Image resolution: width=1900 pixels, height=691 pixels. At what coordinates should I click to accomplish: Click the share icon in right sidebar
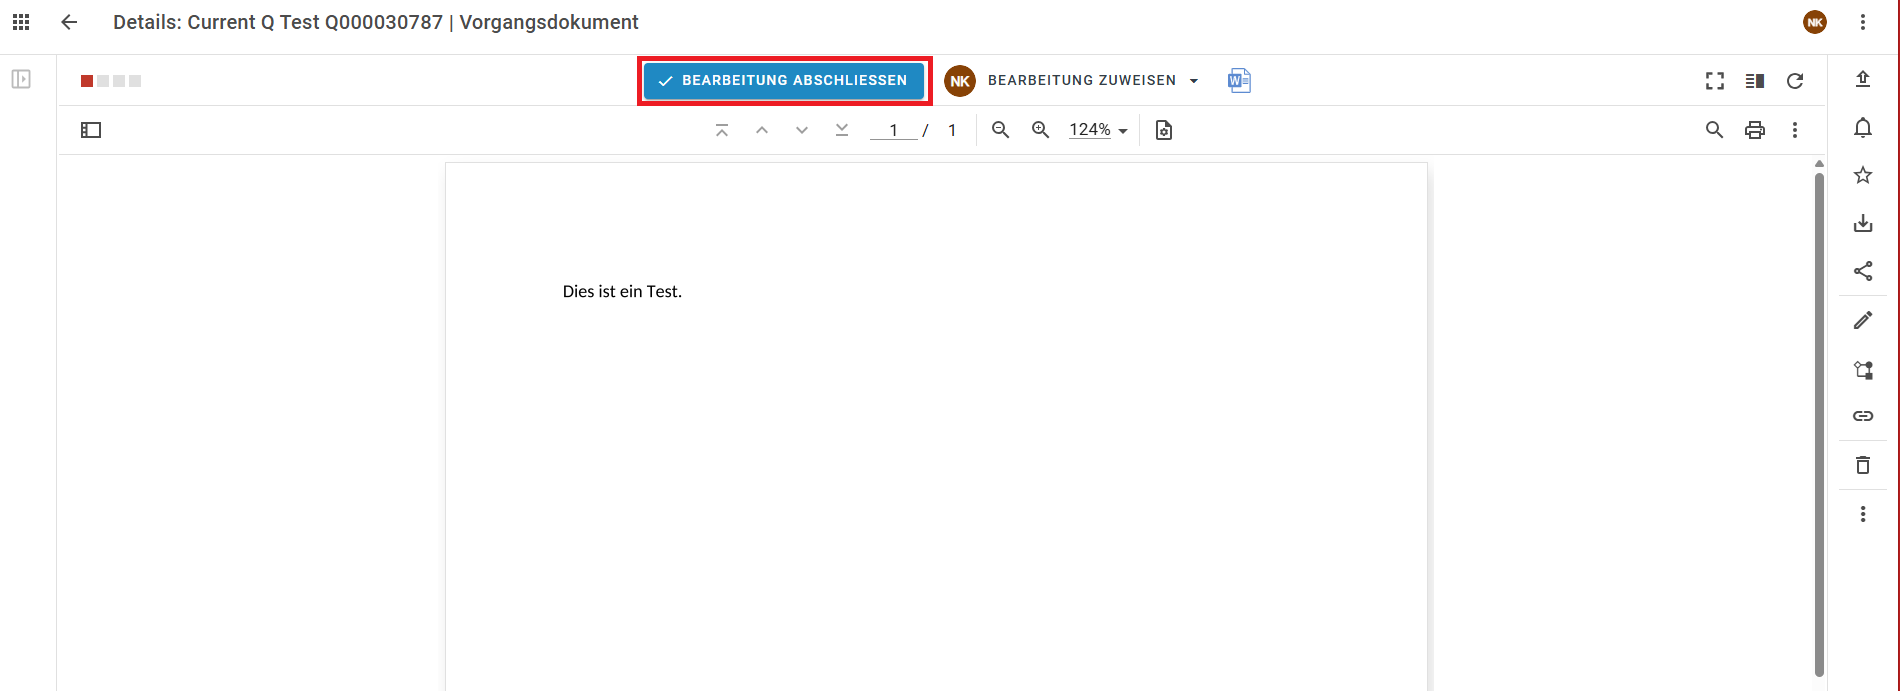[1863, 271]
